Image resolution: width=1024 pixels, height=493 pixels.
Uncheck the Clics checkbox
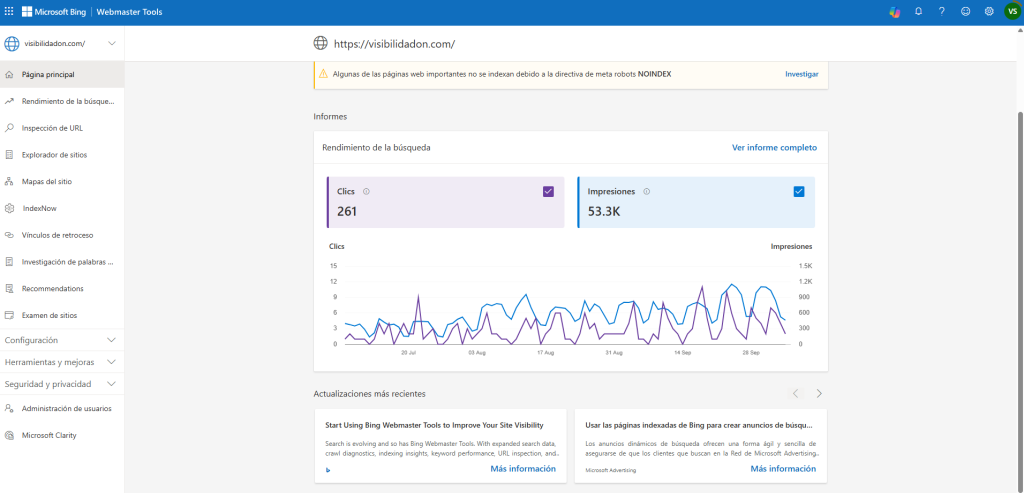pos(548,191)
